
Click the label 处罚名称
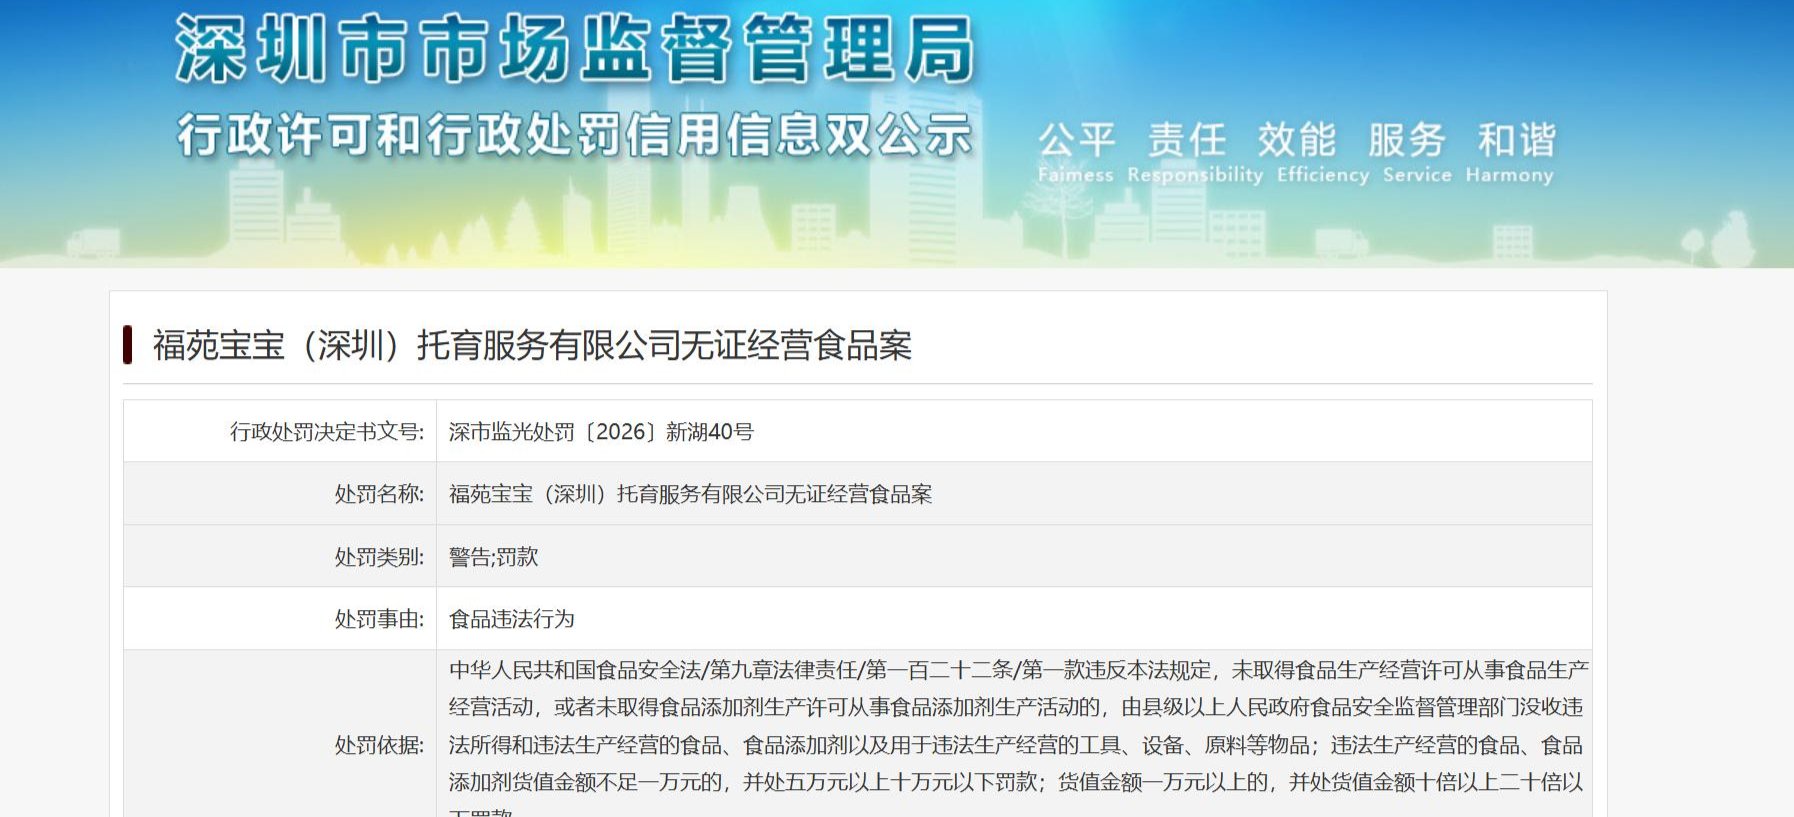pos(379,494)
